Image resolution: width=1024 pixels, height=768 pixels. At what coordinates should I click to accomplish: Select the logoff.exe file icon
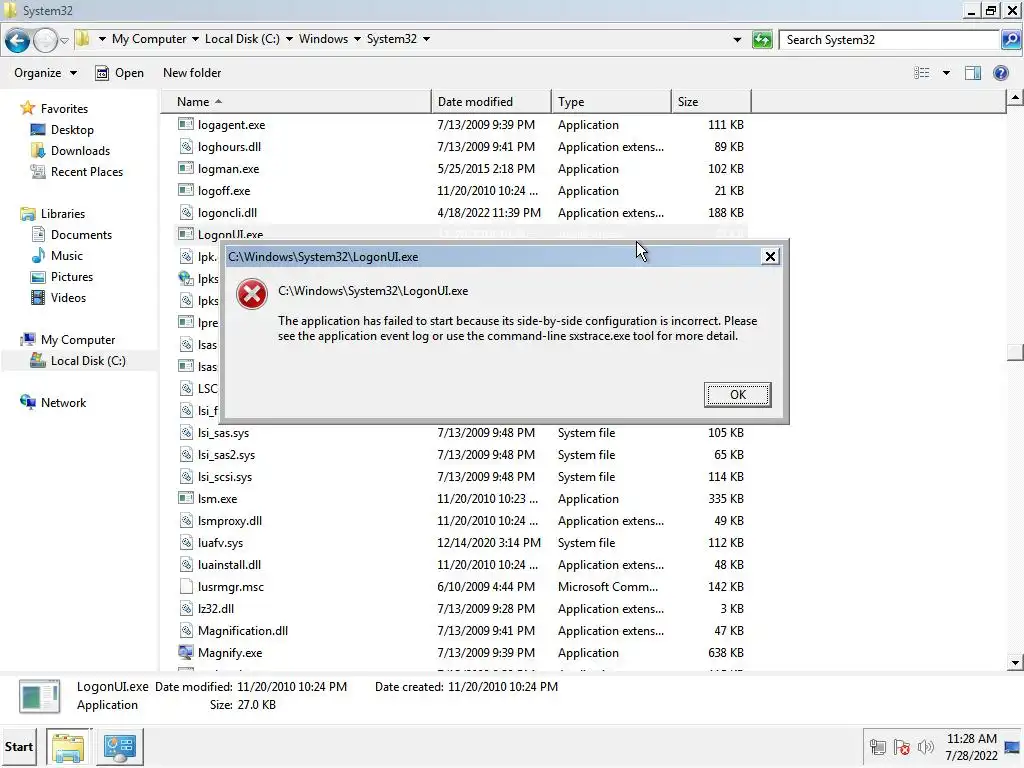(185, 190)
